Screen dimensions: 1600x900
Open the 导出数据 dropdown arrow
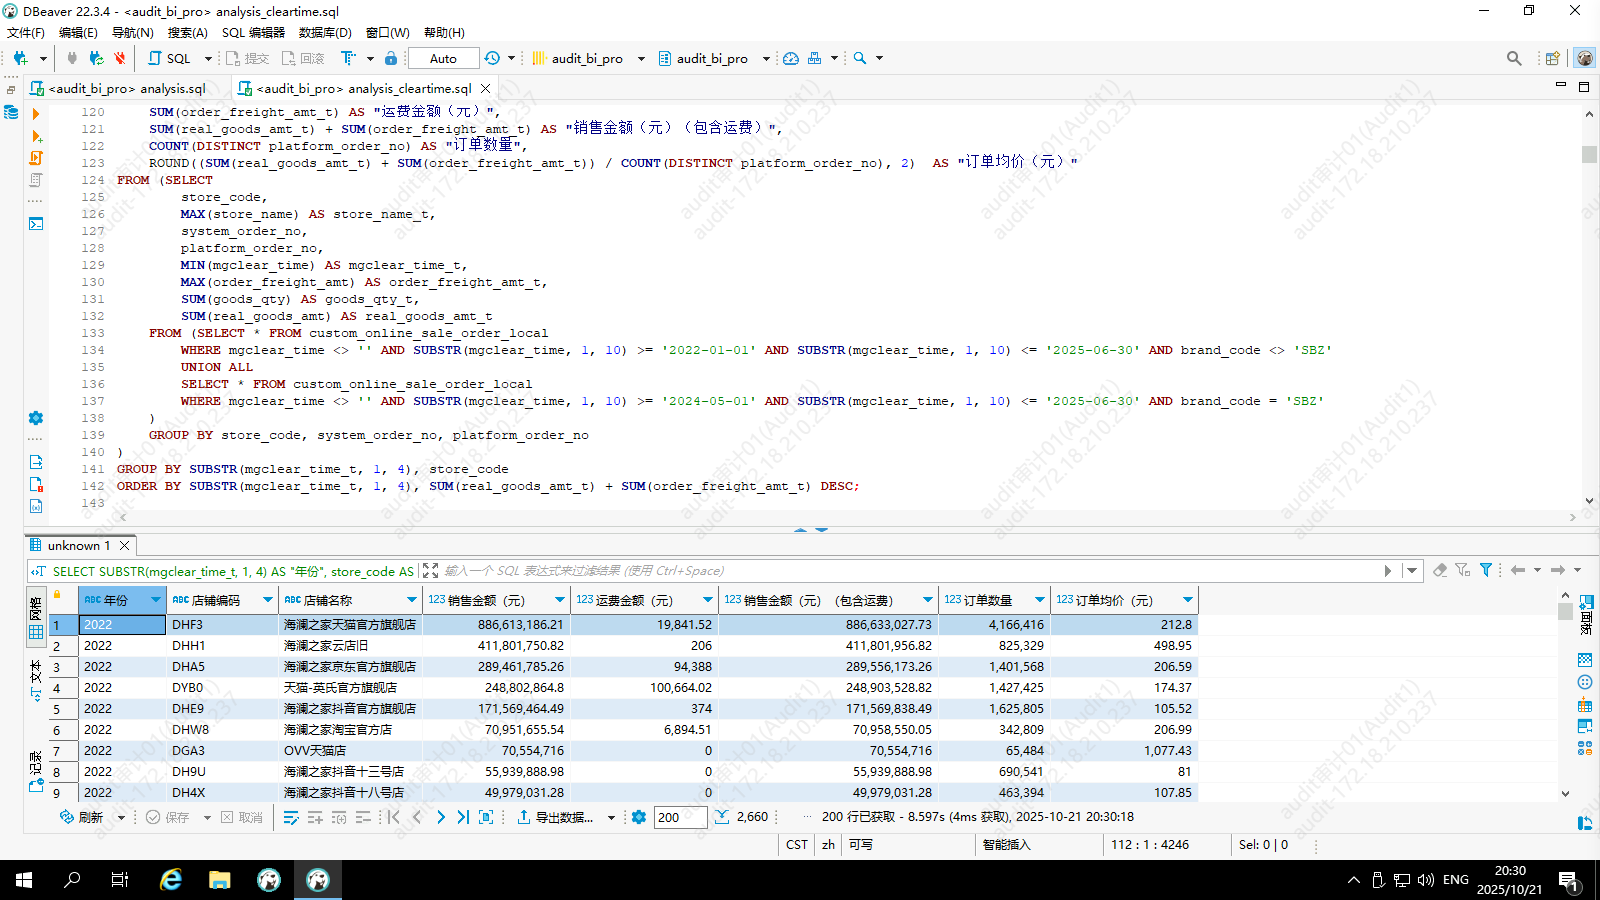613,817
